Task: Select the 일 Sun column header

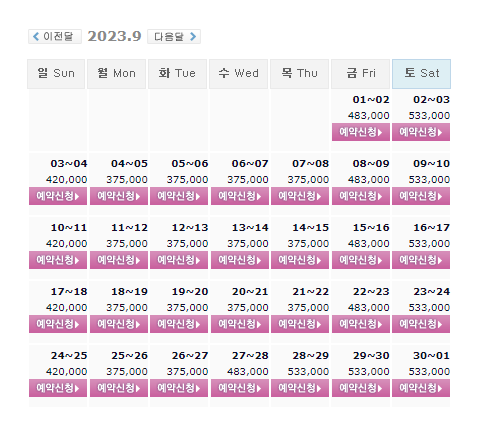Action: (x=56, y=74)
